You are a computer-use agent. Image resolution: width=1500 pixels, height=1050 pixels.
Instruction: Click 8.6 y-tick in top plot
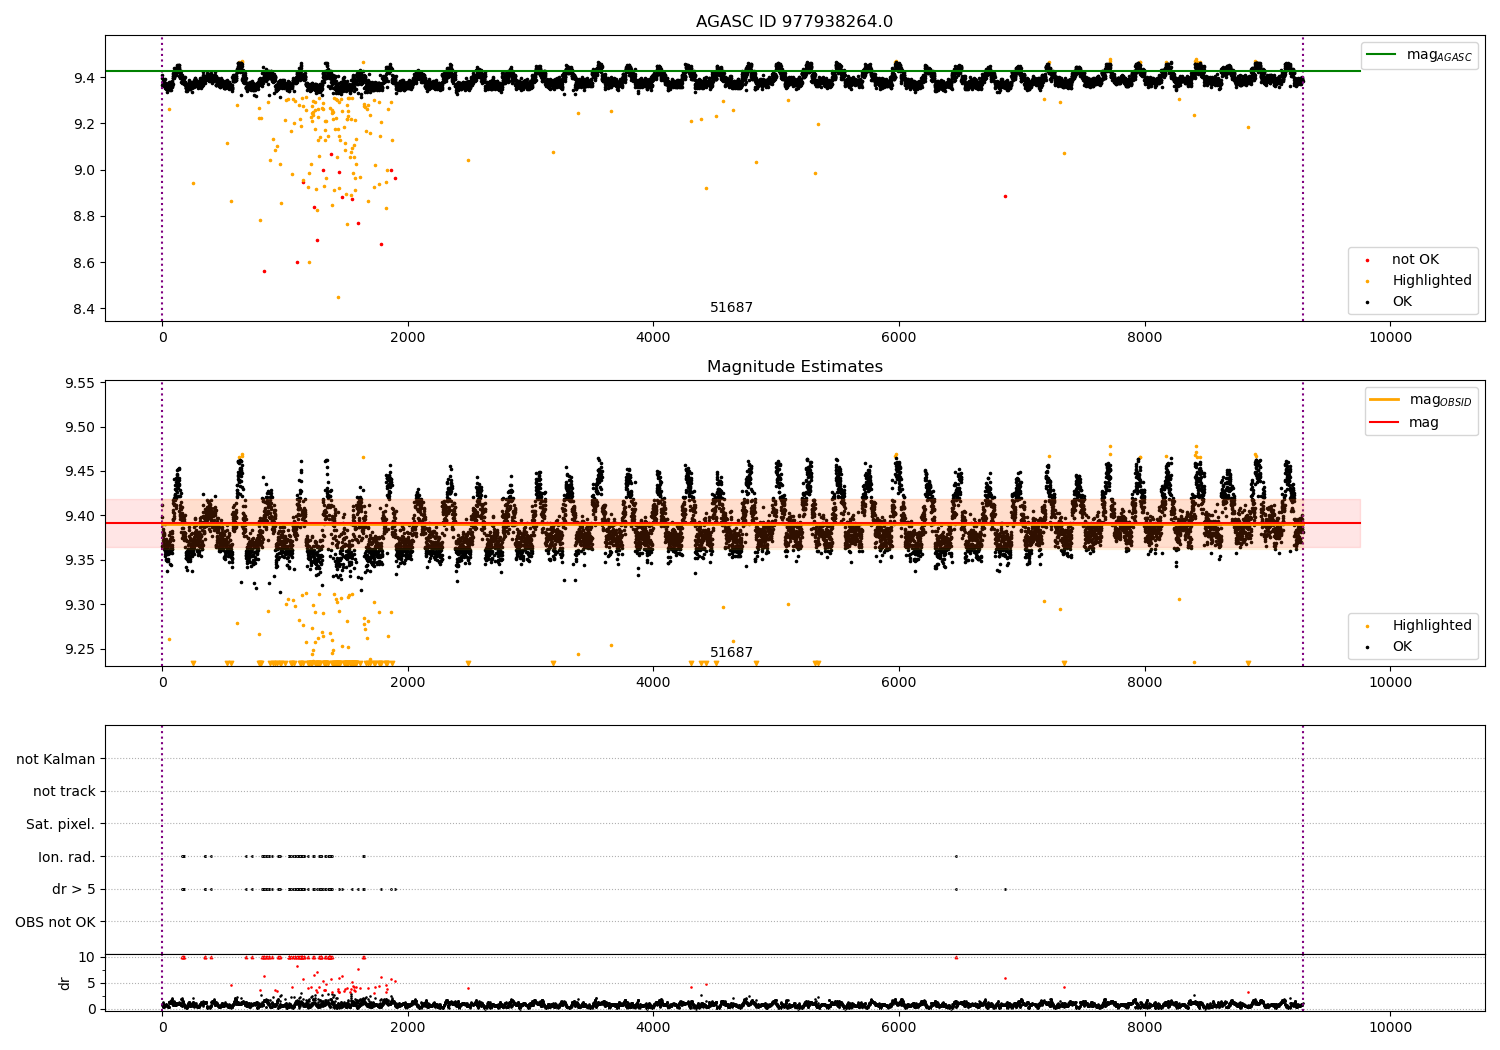click(84, 263)
